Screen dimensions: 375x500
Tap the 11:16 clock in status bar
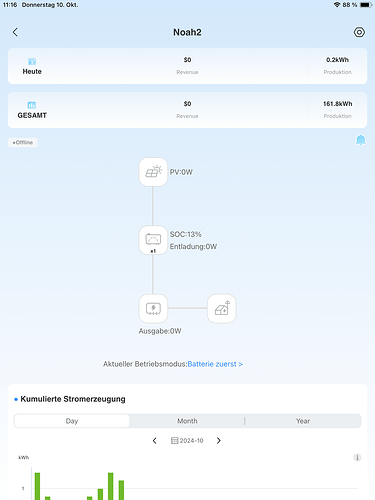pyautogui.click(x=10, y=5)
